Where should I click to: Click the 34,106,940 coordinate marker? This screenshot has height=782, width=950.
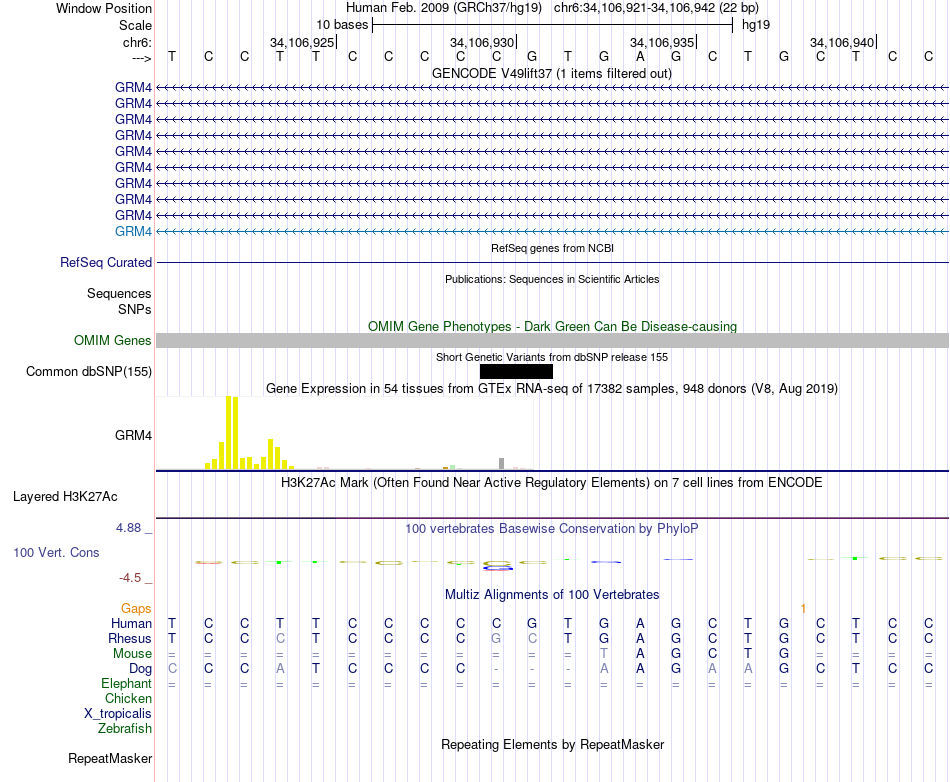coord(842,42)
